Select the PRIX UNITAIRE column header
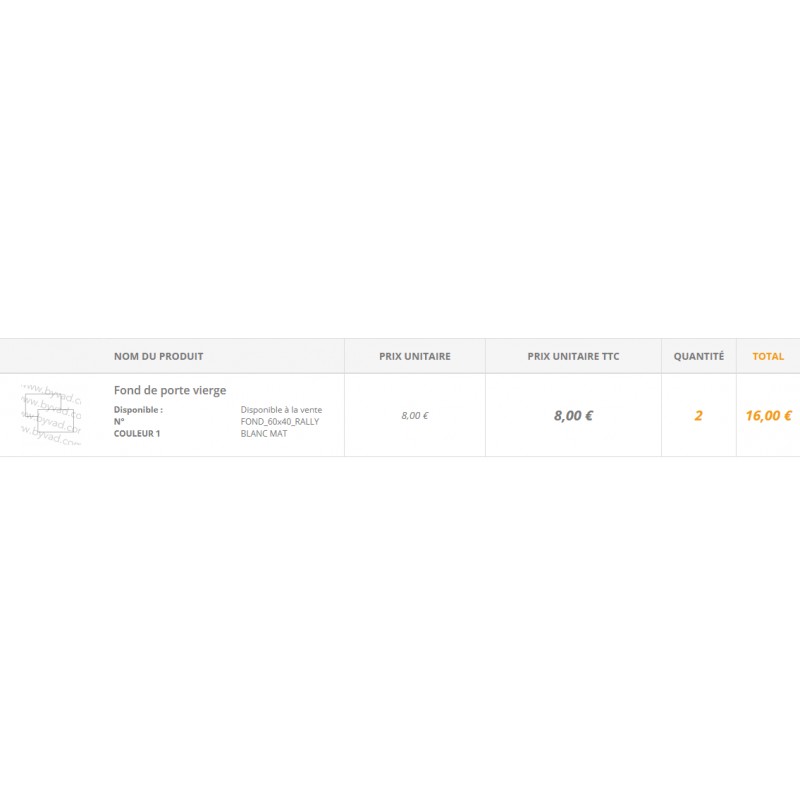This screenshot has width=800, height=800. point(415,356)
